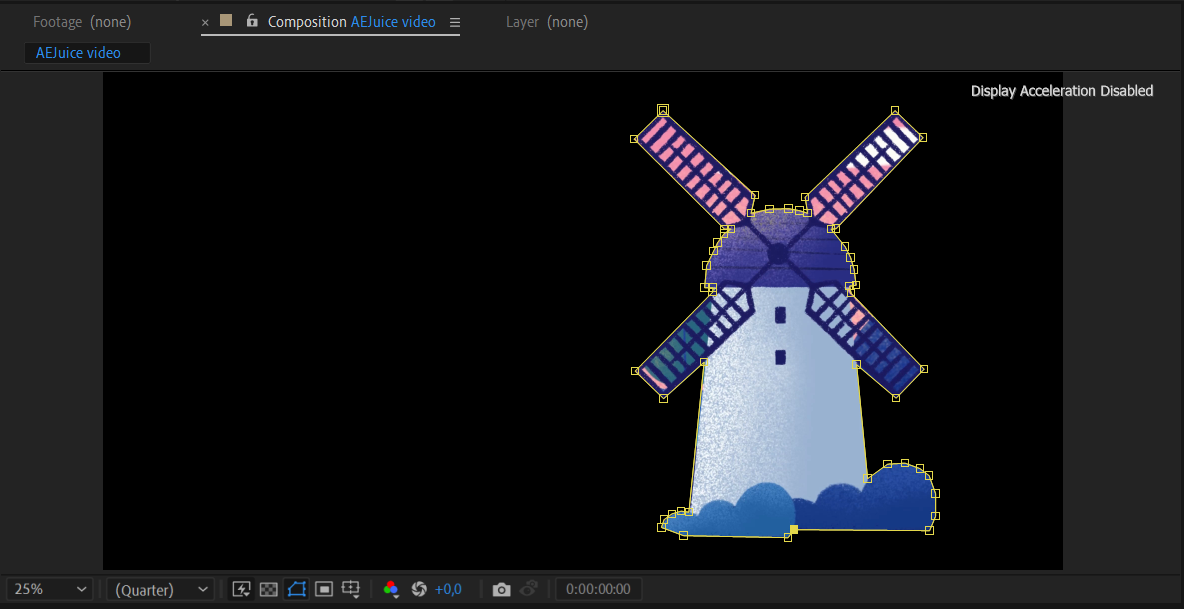1184x609 pixels.
Task: Toggle the transparency grid checkerboard
Action: (268, 589)
